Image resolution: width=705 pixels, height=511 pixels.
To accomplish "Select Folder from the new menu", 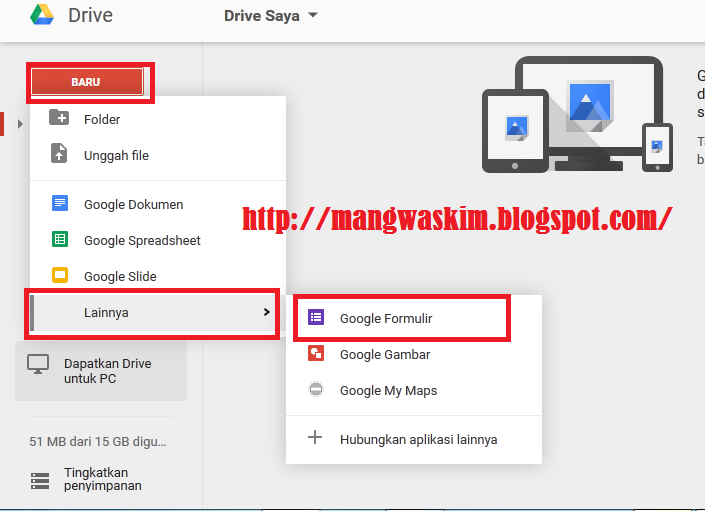I will tap(158, 119).
